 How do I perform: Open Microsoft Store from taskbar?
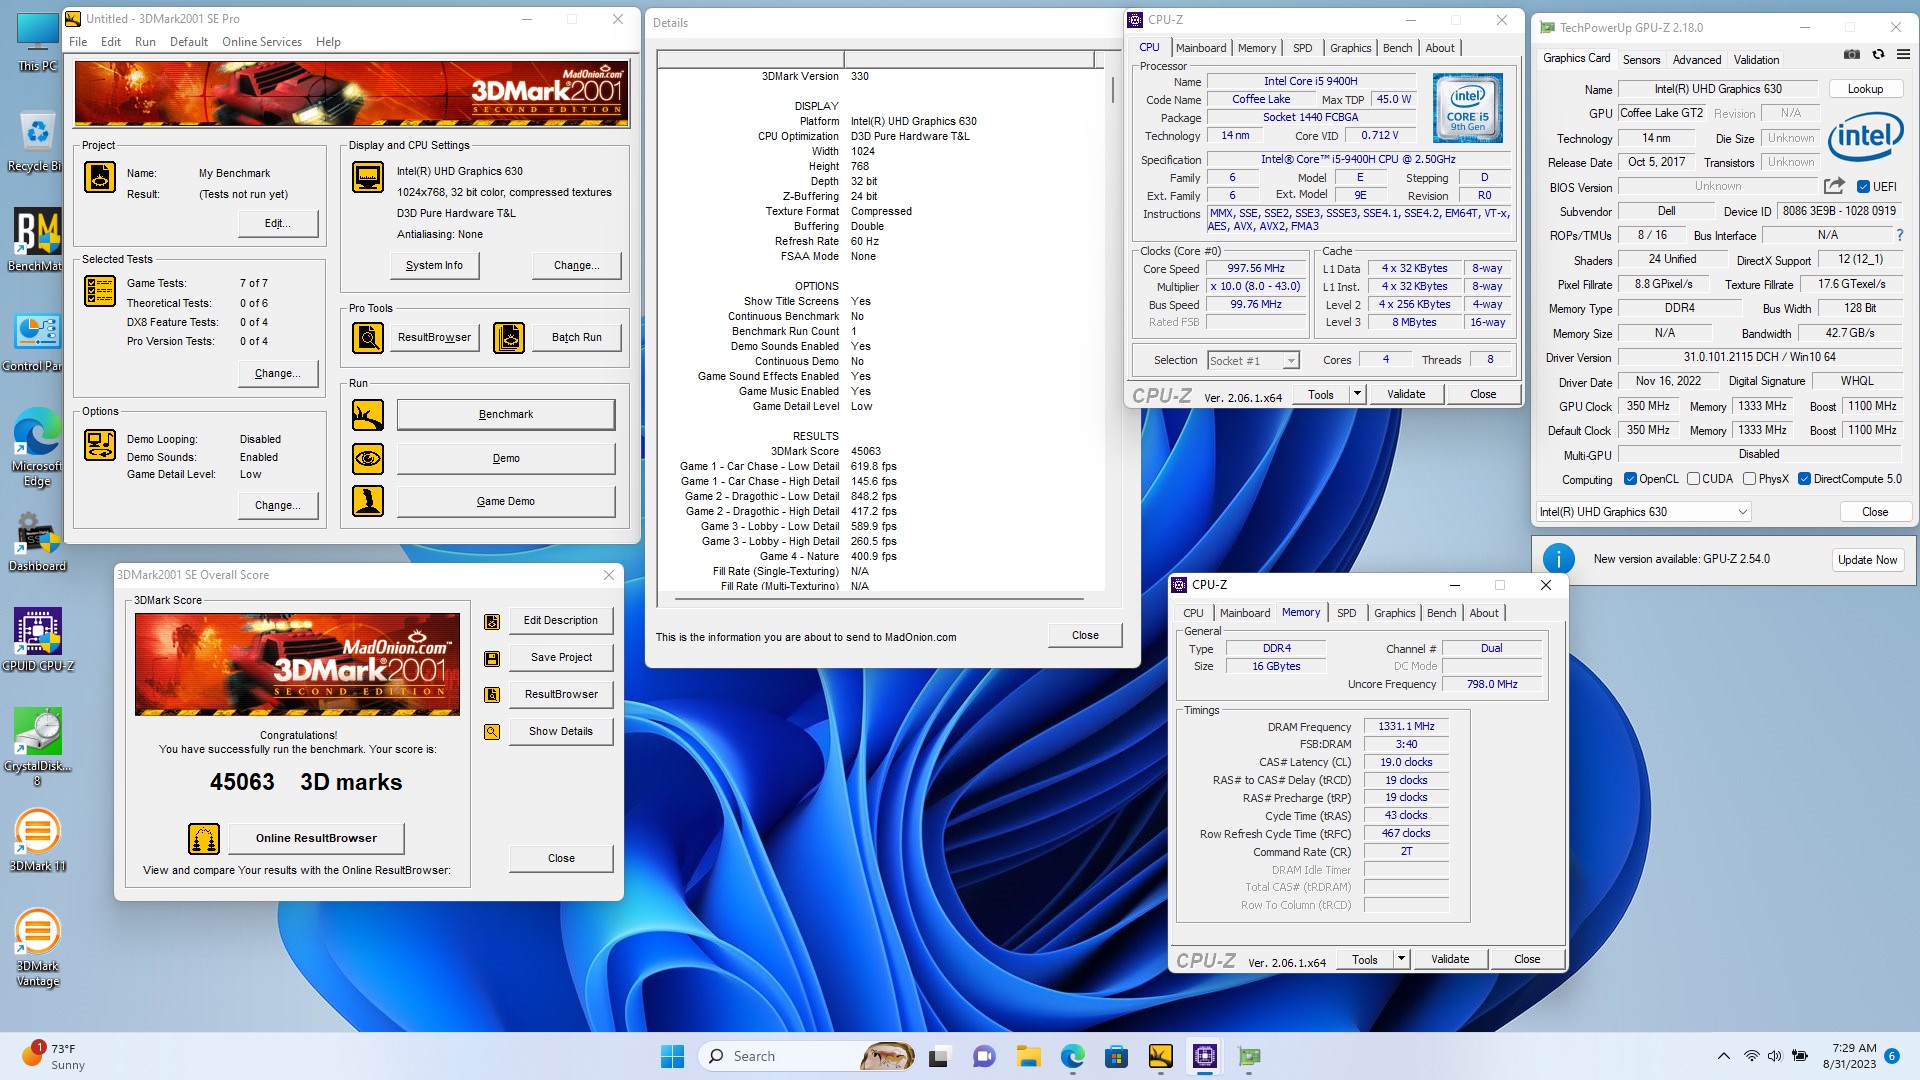tap(1117, 1056)
